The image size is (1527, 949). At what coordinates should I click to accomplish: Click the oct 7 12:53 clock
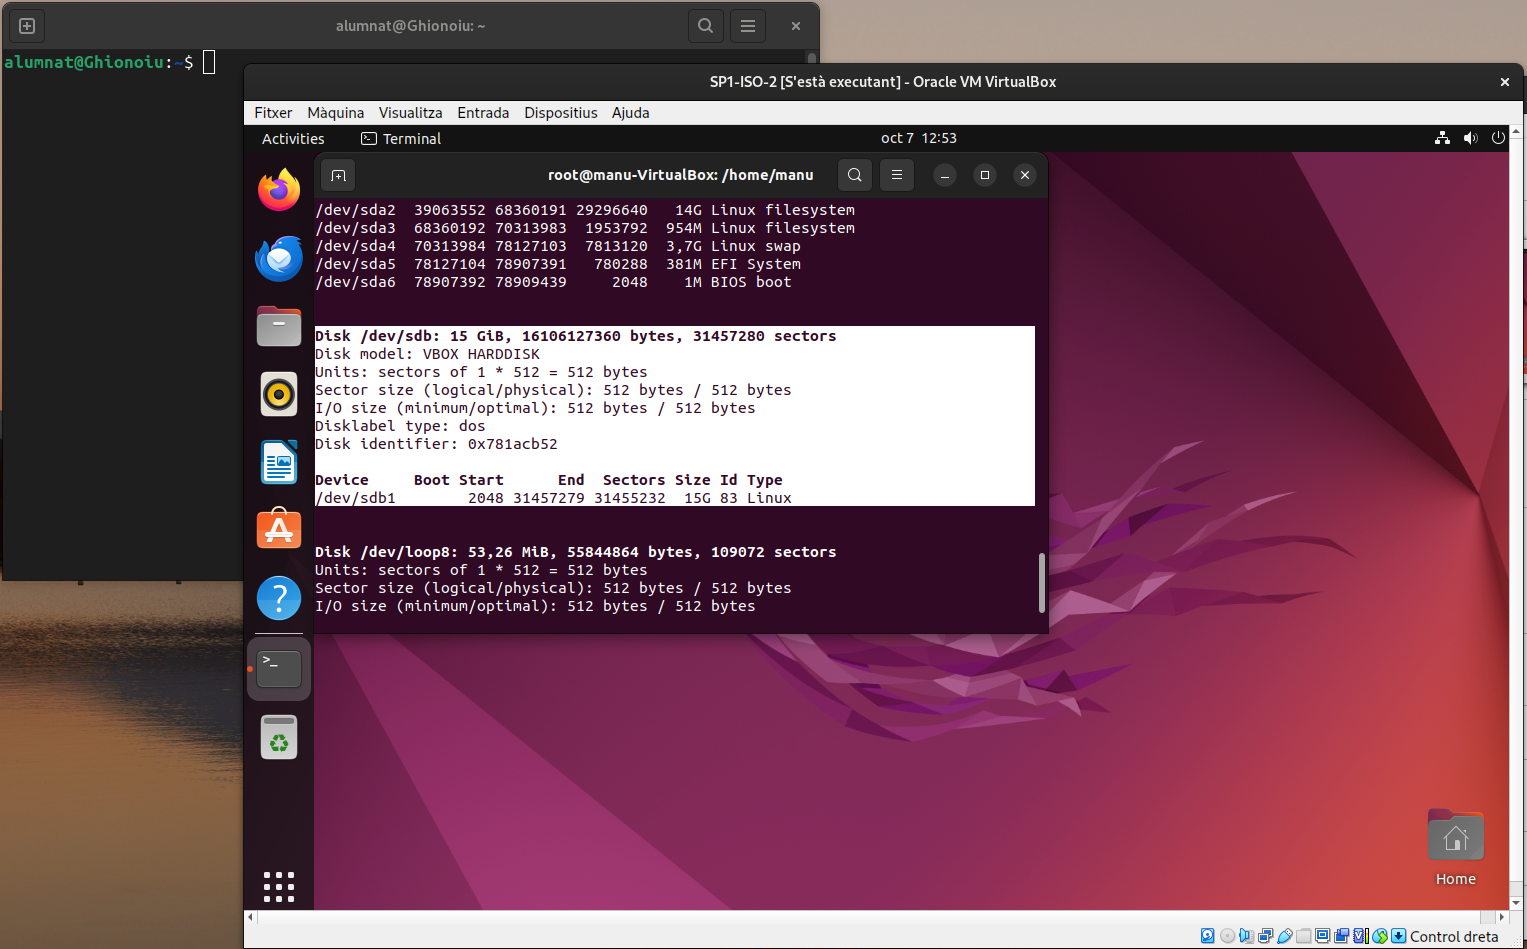[x=918, y=138]
